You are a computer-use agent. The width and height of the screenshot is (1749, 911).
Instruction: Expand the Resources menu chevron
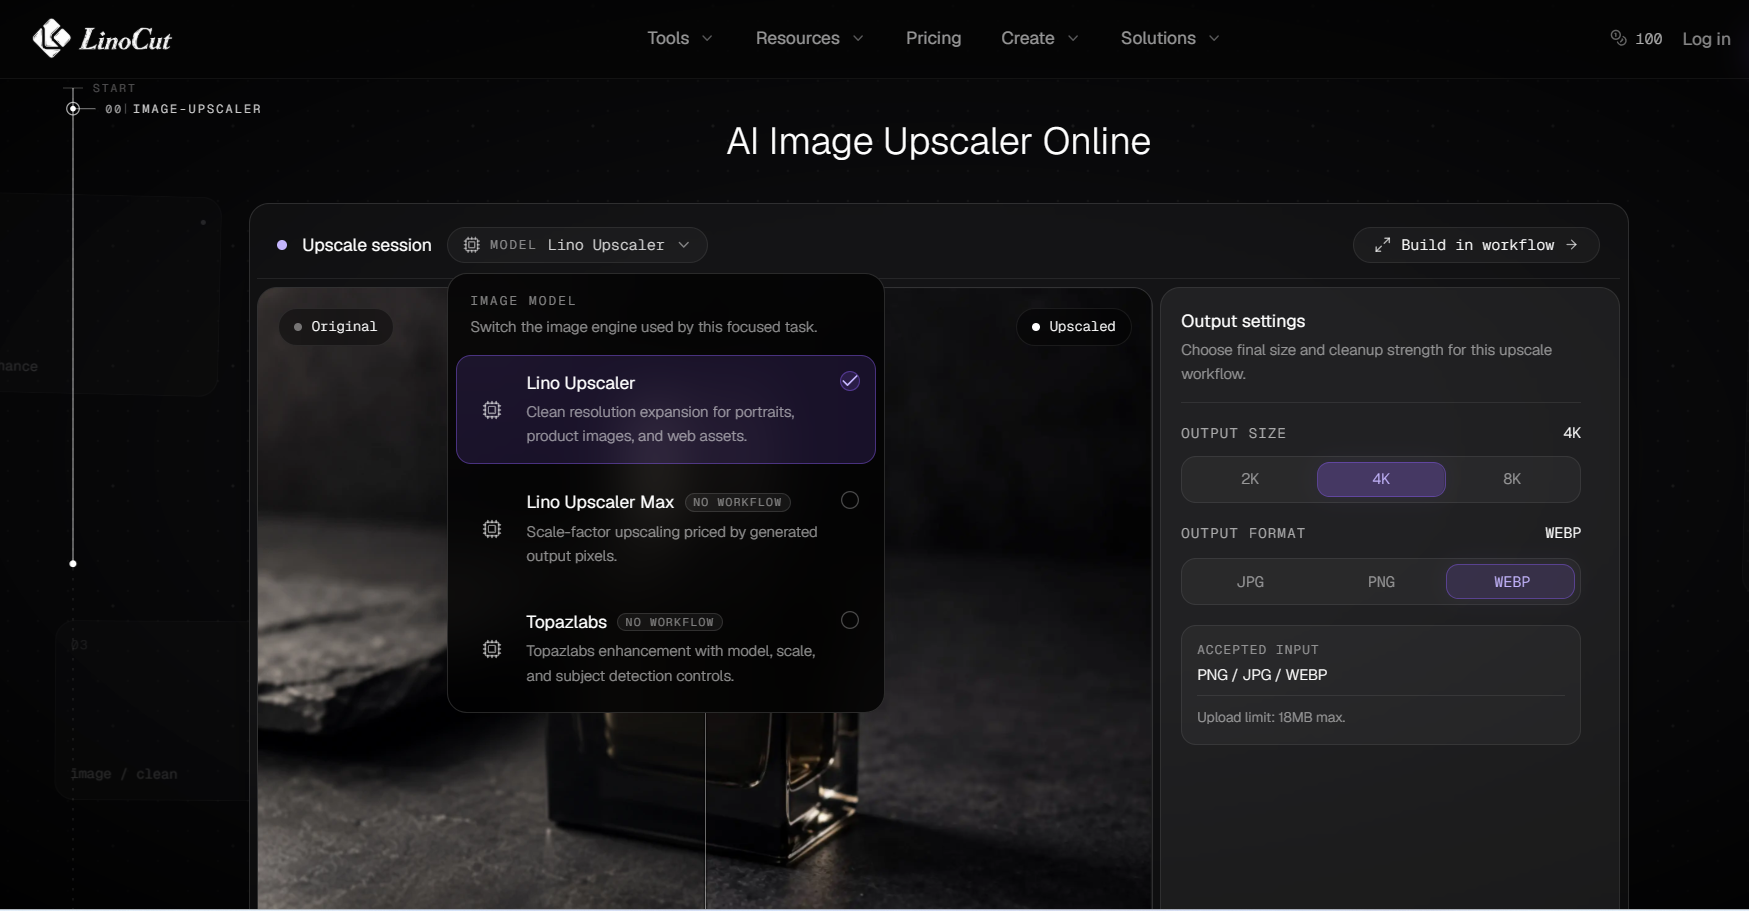pyautogui.click(x=858, y=38)
